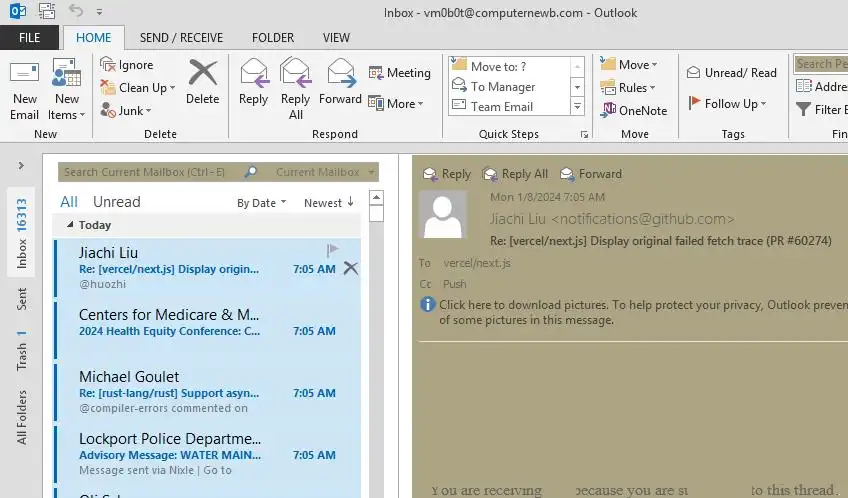Click Reply in the reading pane
This screenshot has width=848, height=498.
(x=447, y=174)
